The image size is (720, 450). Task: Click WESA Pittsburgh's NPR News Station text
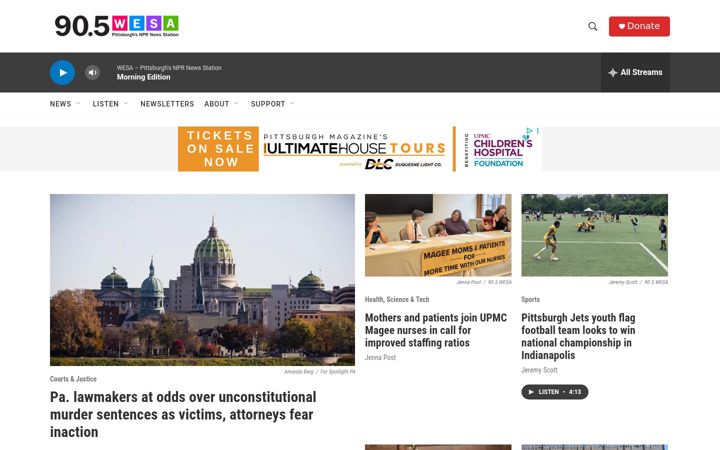coord(169,68)
